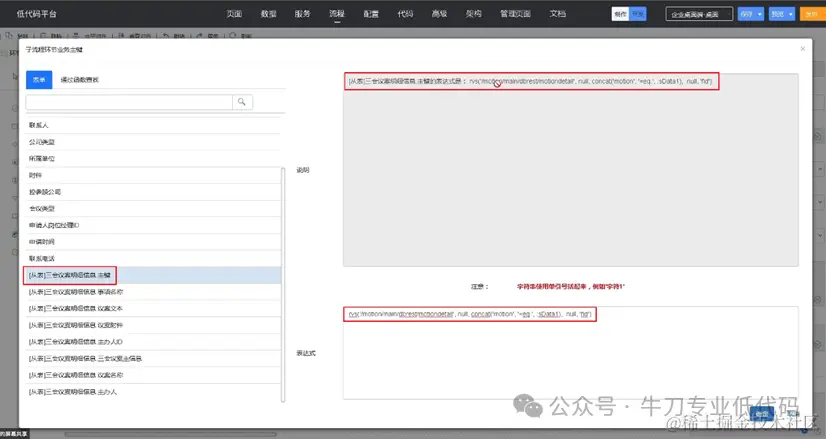Viewport: 826px width, 439px height.
Task: Click into the 表达式 expression text box
Action: click(x=571, y=353)
